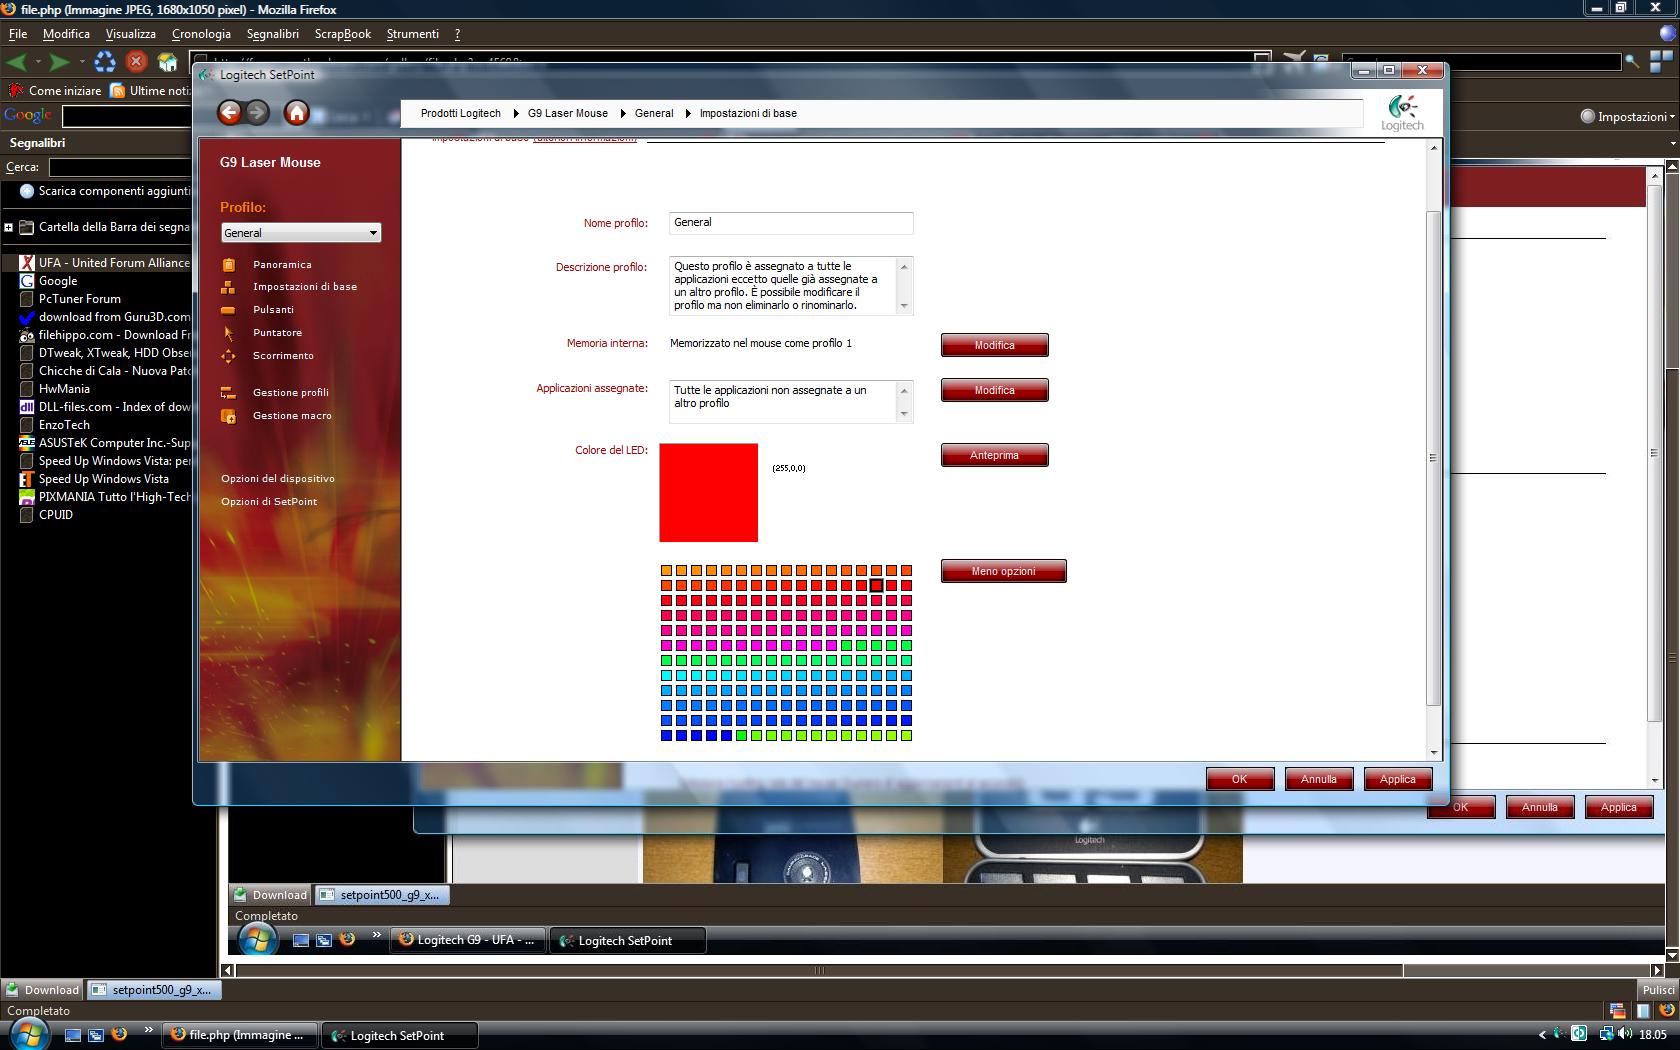The width and height of the screenshot is (1680, 1050).
Task: Show hidden tray icons arrow
Action: 1542,1035
